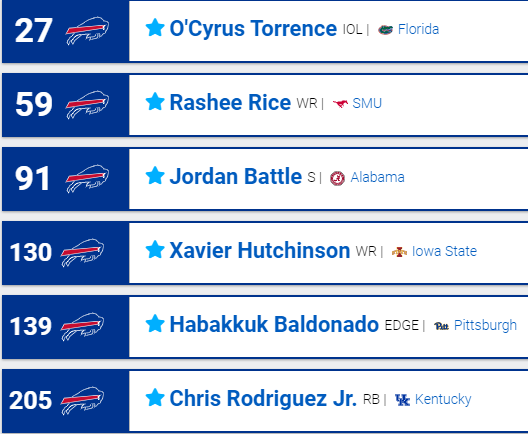Open O'Cyrus Torrence player profile
Viewport: 528px width, 434px height.
pos(253,28)
